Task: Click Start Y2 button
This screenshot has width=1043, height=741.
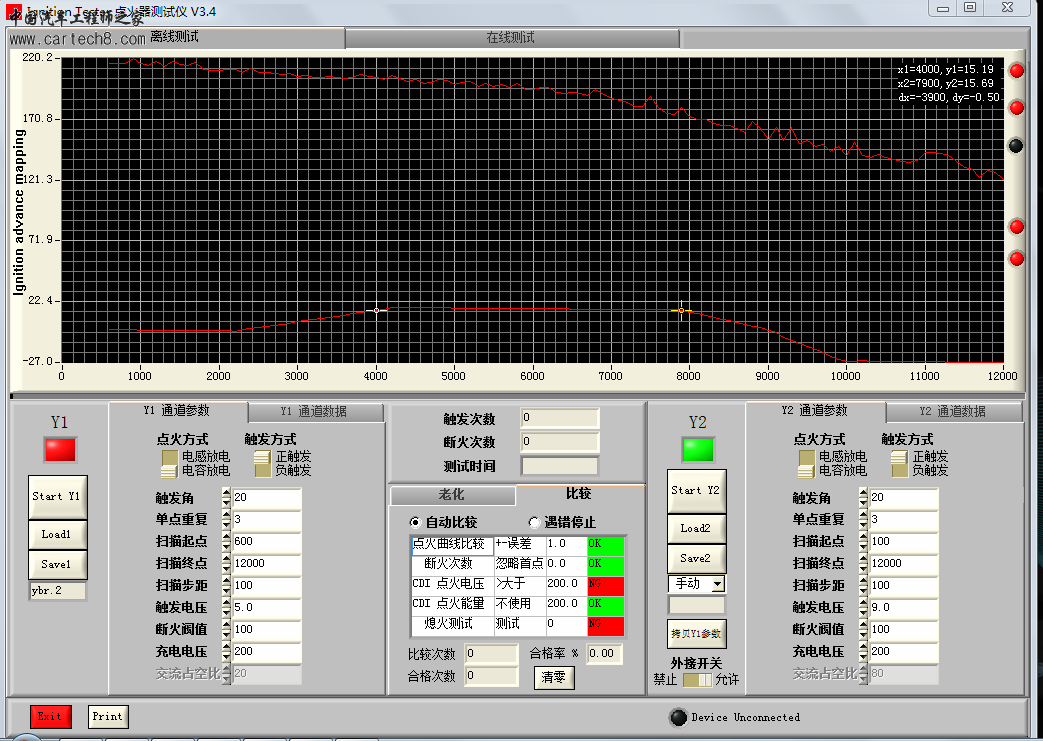Action: pos(696,491)
